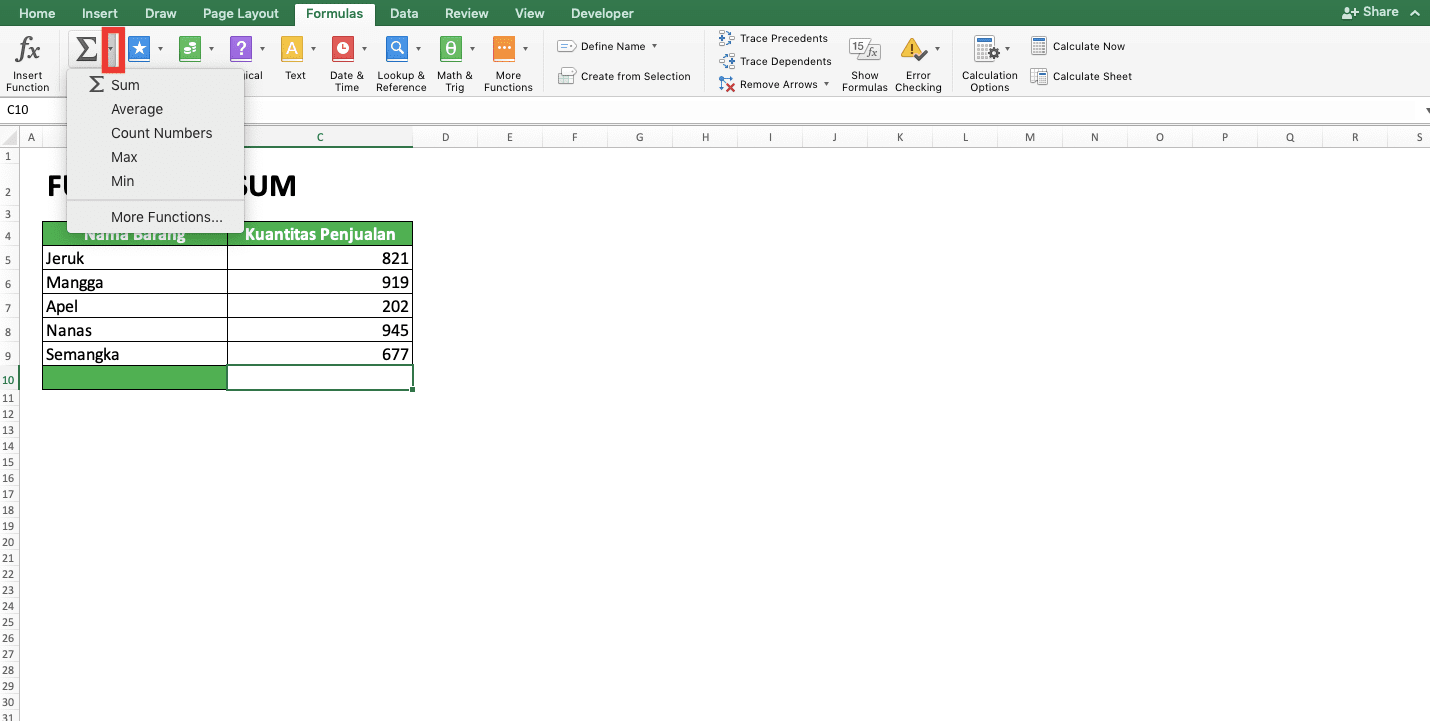Click Calculate Now
Image resolution: width=1430 pixels, height=721 pixels.
tap(1078, 46)
